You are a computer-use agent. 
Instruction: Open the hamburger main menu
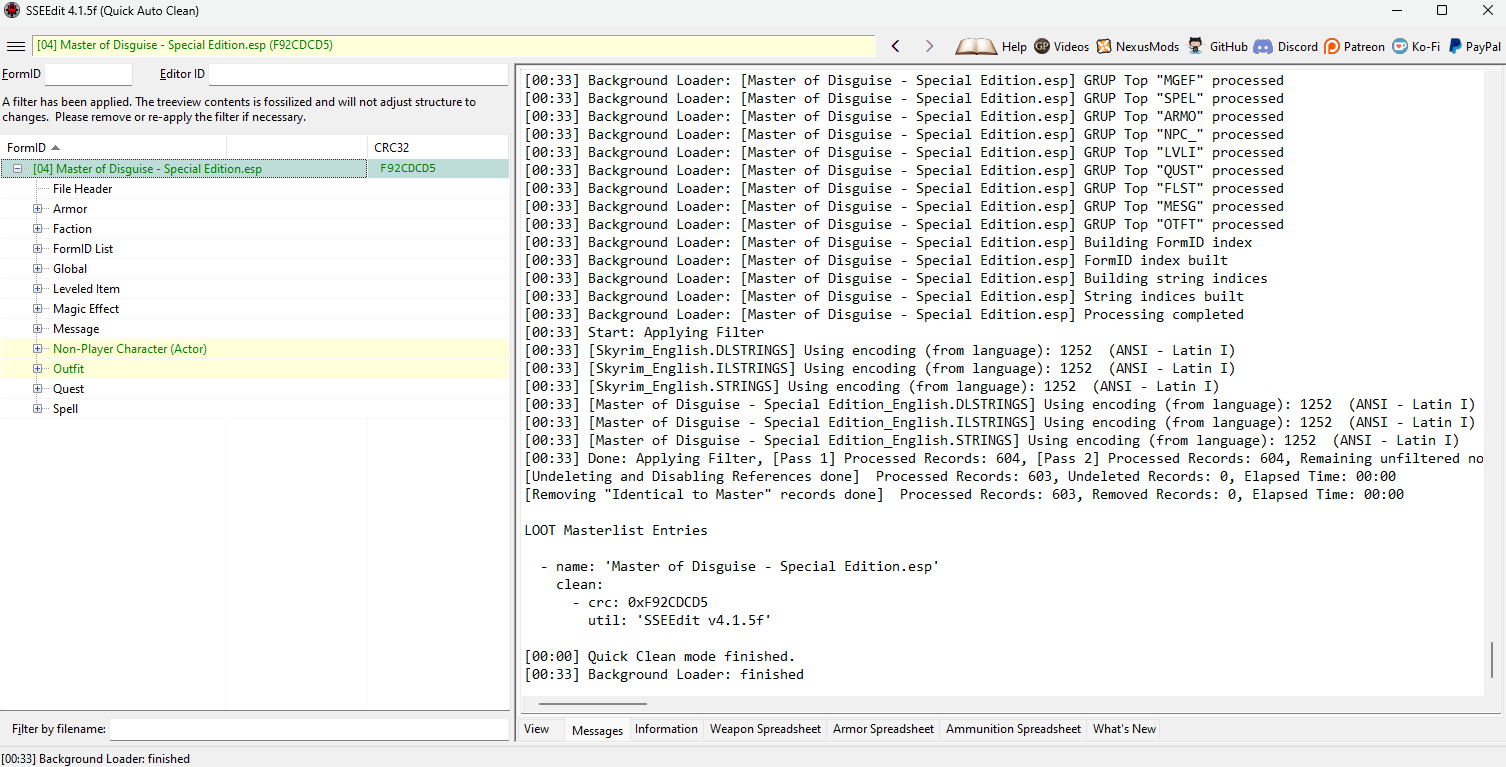pyautogui.click(x=16, y=47)
